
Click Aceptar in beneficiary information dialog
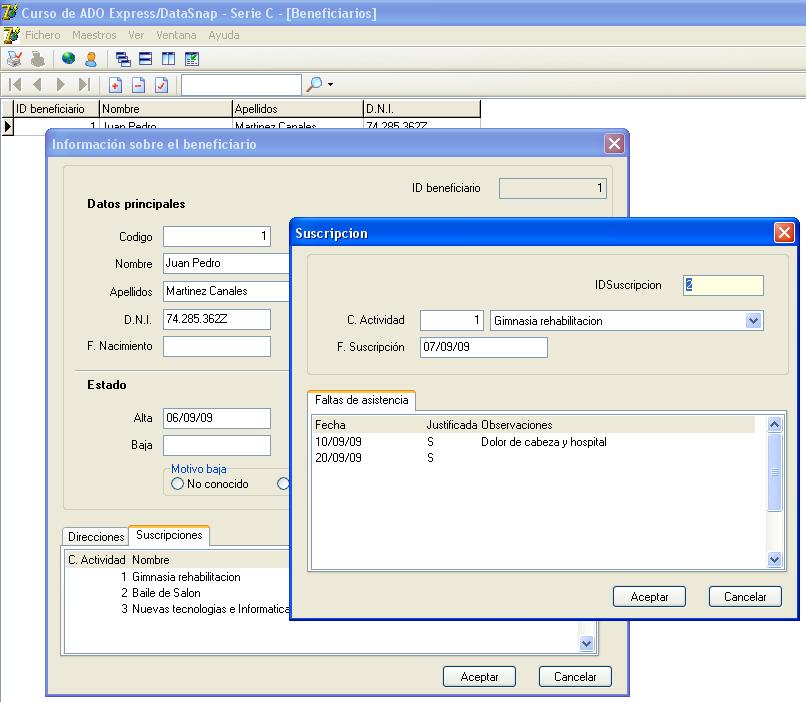tap(479, 677)
